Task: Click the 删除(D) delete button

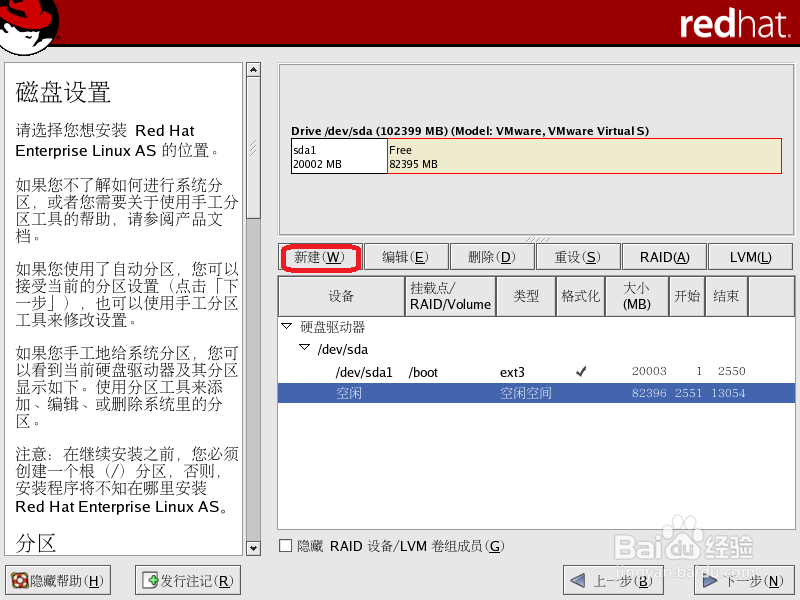Action: (x=492, y=257)
